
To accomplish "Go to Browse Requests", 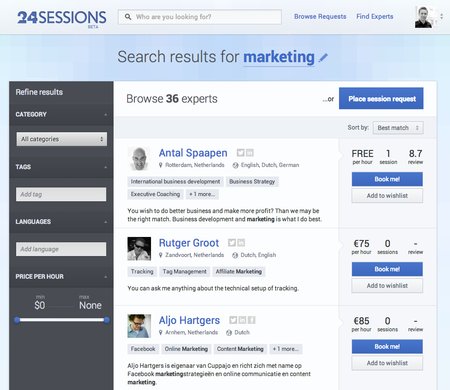I will pyautogui.click(x=320, y=16).
